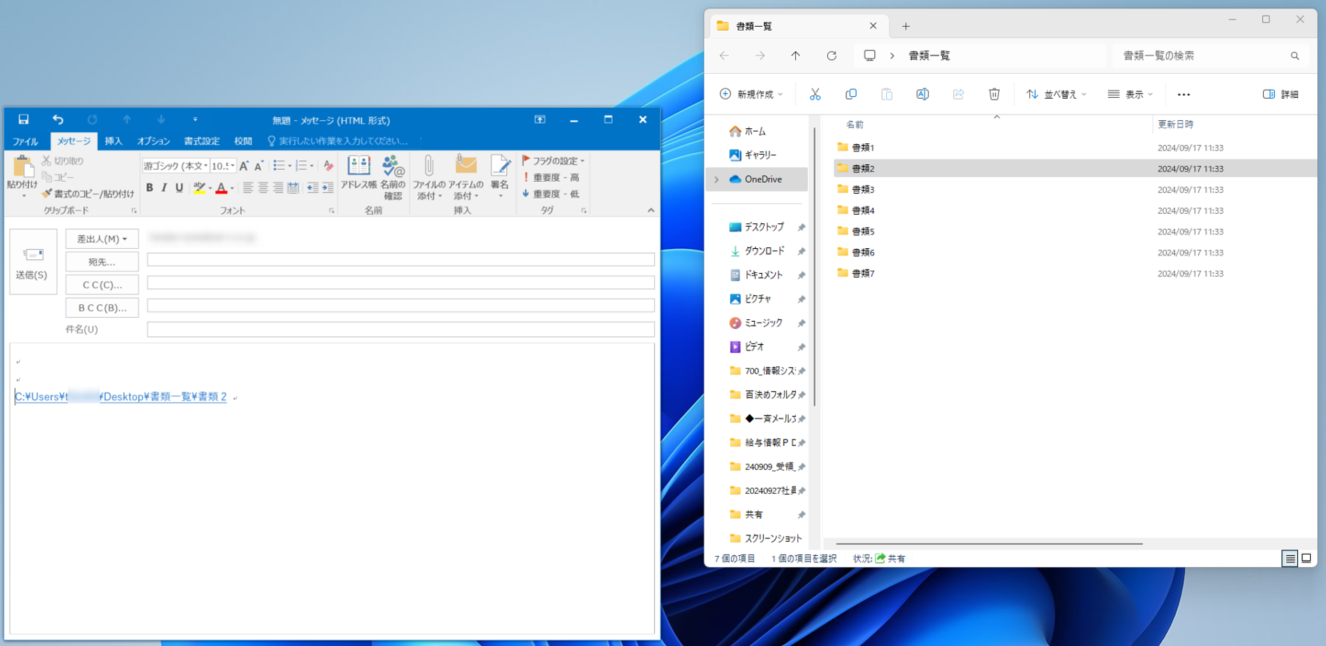Viewport: 1326px width, 646px height.
Task: Click the Delete trash icon in Explorer
Action: point(994,94)
